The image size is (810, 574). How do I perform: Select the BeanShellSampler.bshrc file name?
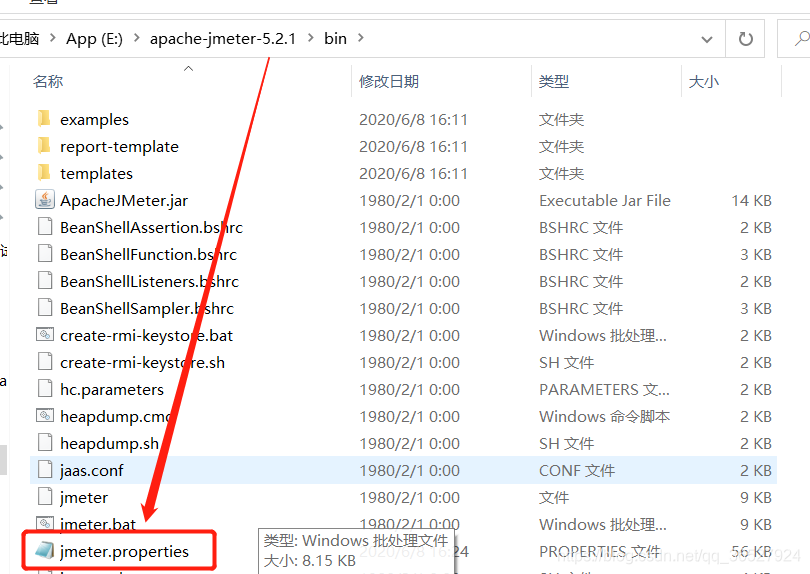(x=147, y=308)
